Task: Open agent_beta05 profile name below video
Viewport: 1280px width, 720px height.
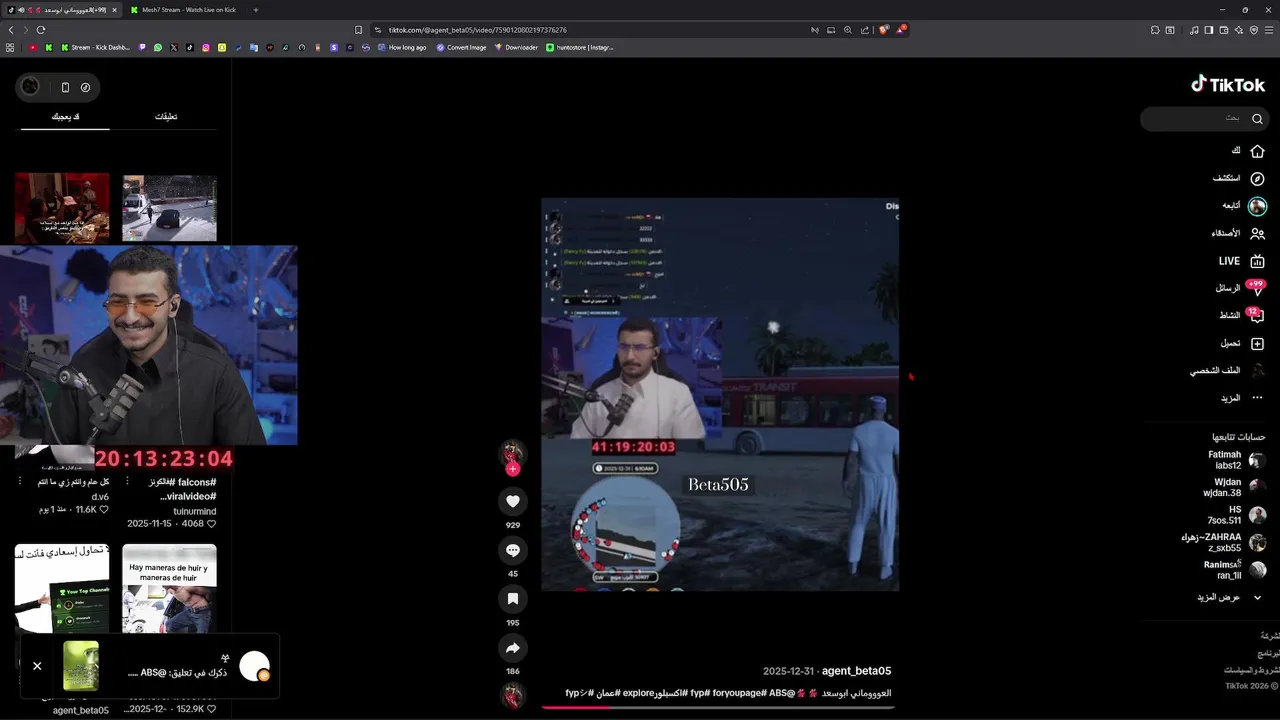Action: (x=856, y=671)
